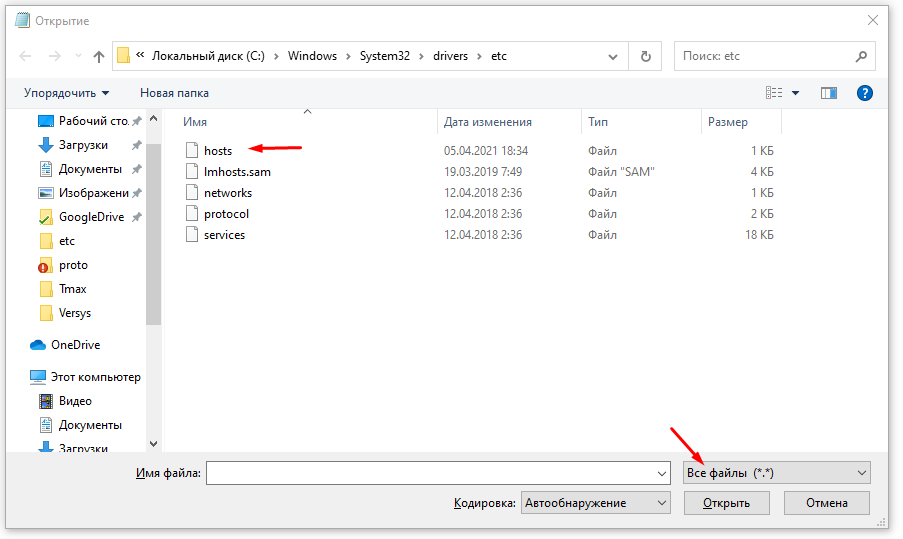
Task: Click the Отмена button
Action: click(826, 503)
